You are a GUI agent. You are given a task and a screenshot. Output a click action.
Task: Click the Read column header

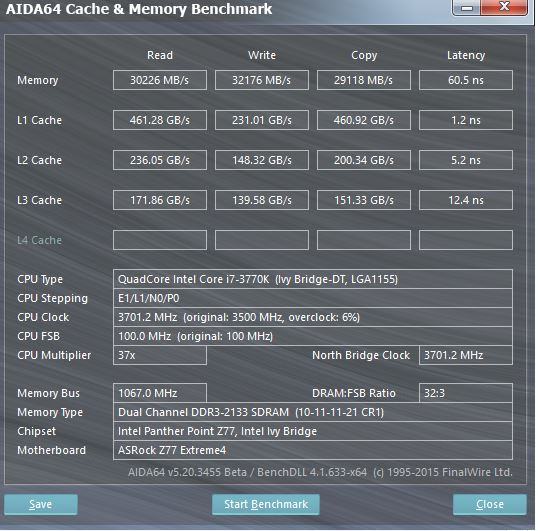(x=160, y=55)
